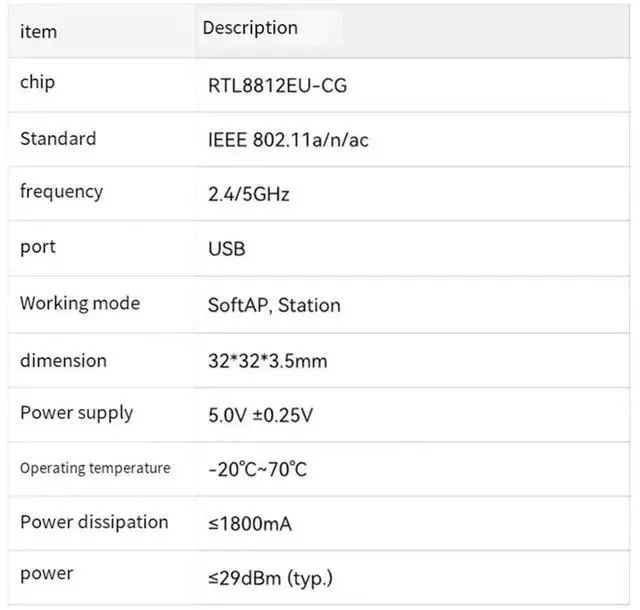Click the "Operating temperature" row label
The height and width of the screenshot is (610, 640).
coord(95,468)
